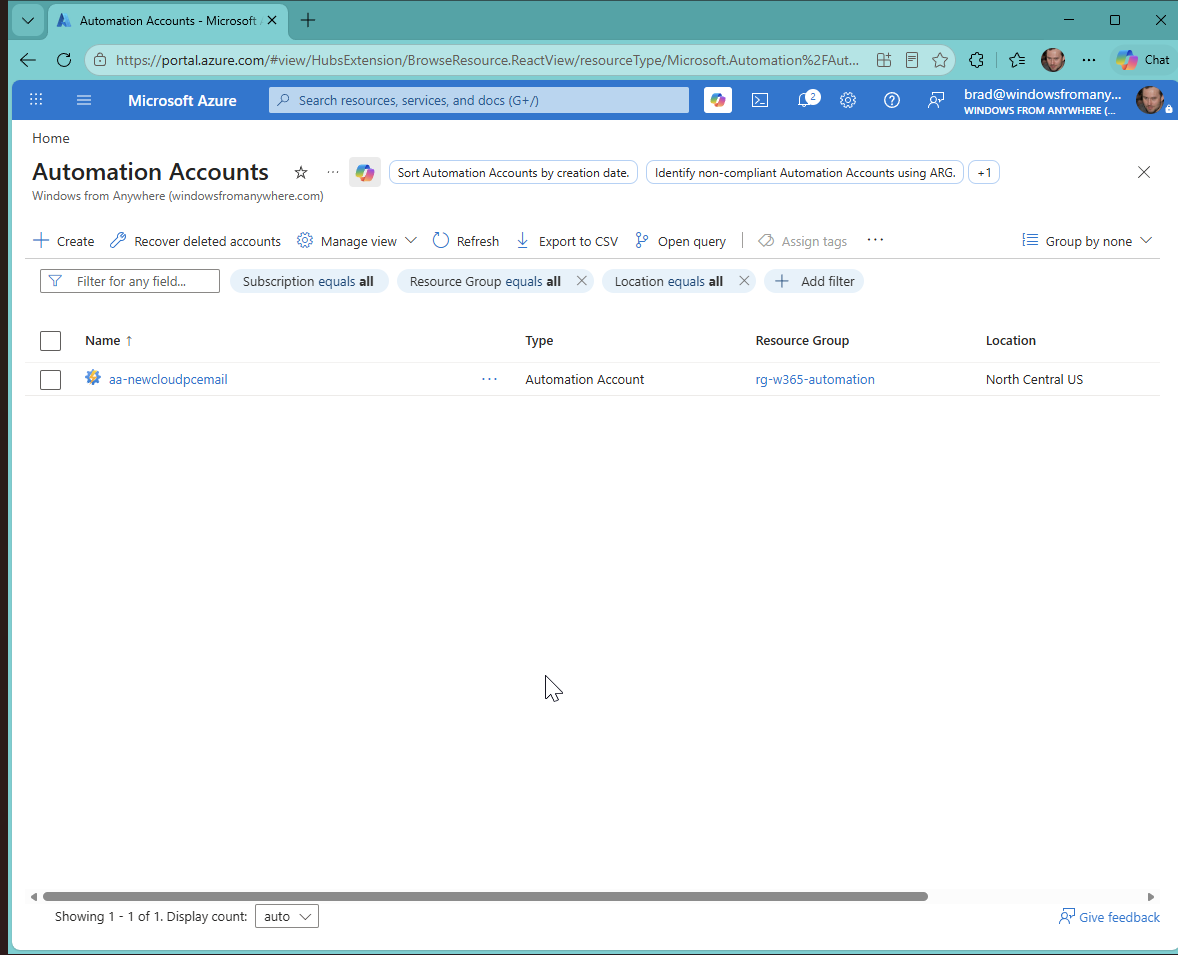1178x955 pixels.
Task: Close the Automation Accounts blade
Action: pos(1143,172)
